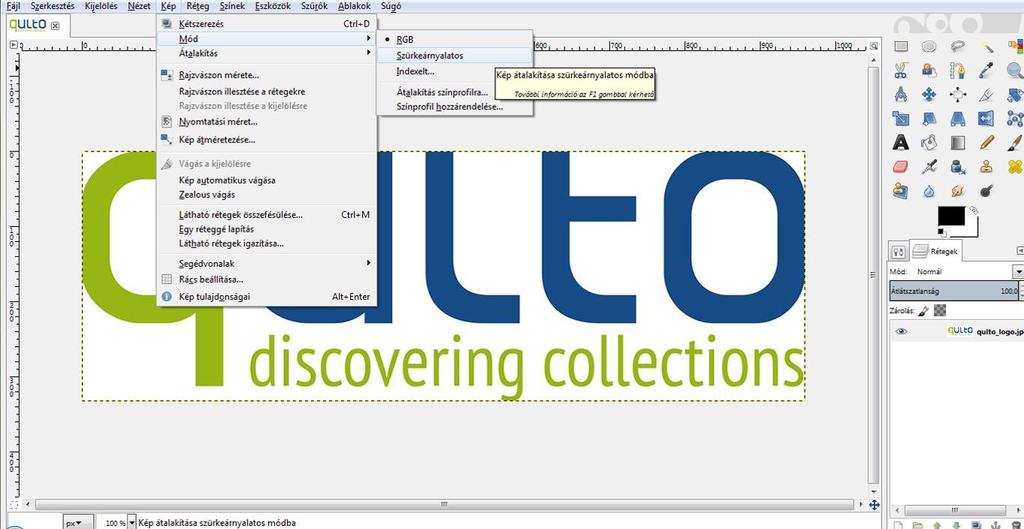Click Kép átméretezése... menu entry
Image resolution: width=1024 pixels, height=529 pixels.
pyautogui.click(x=266, y=140)
